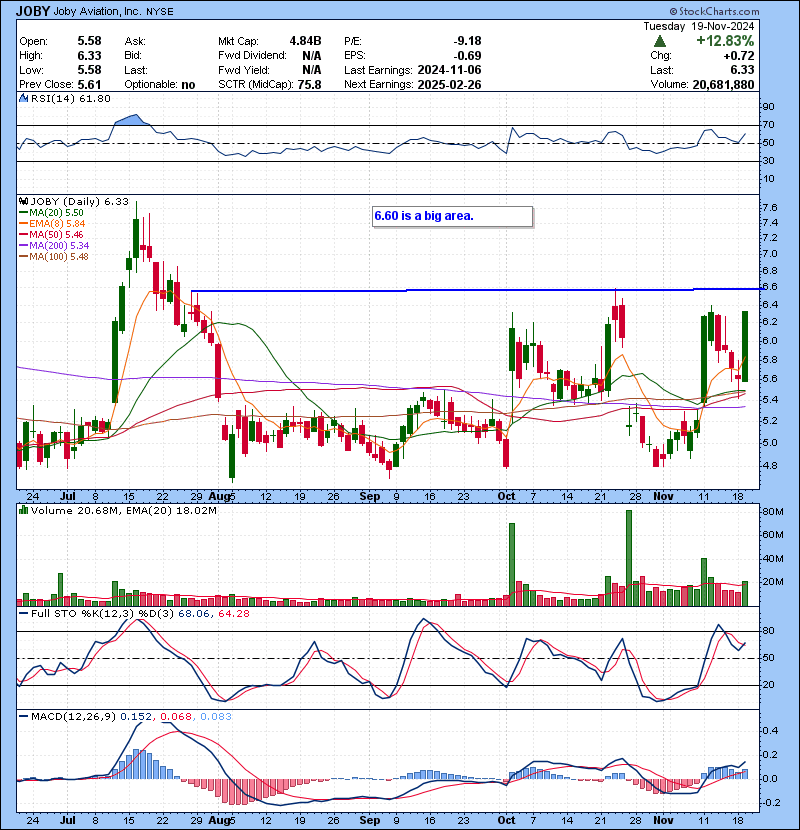Viewport: 800px width, 830px height.
Task: Click the +12.83% percent change value
Action: pyautogui.click(x=725, y=41)
